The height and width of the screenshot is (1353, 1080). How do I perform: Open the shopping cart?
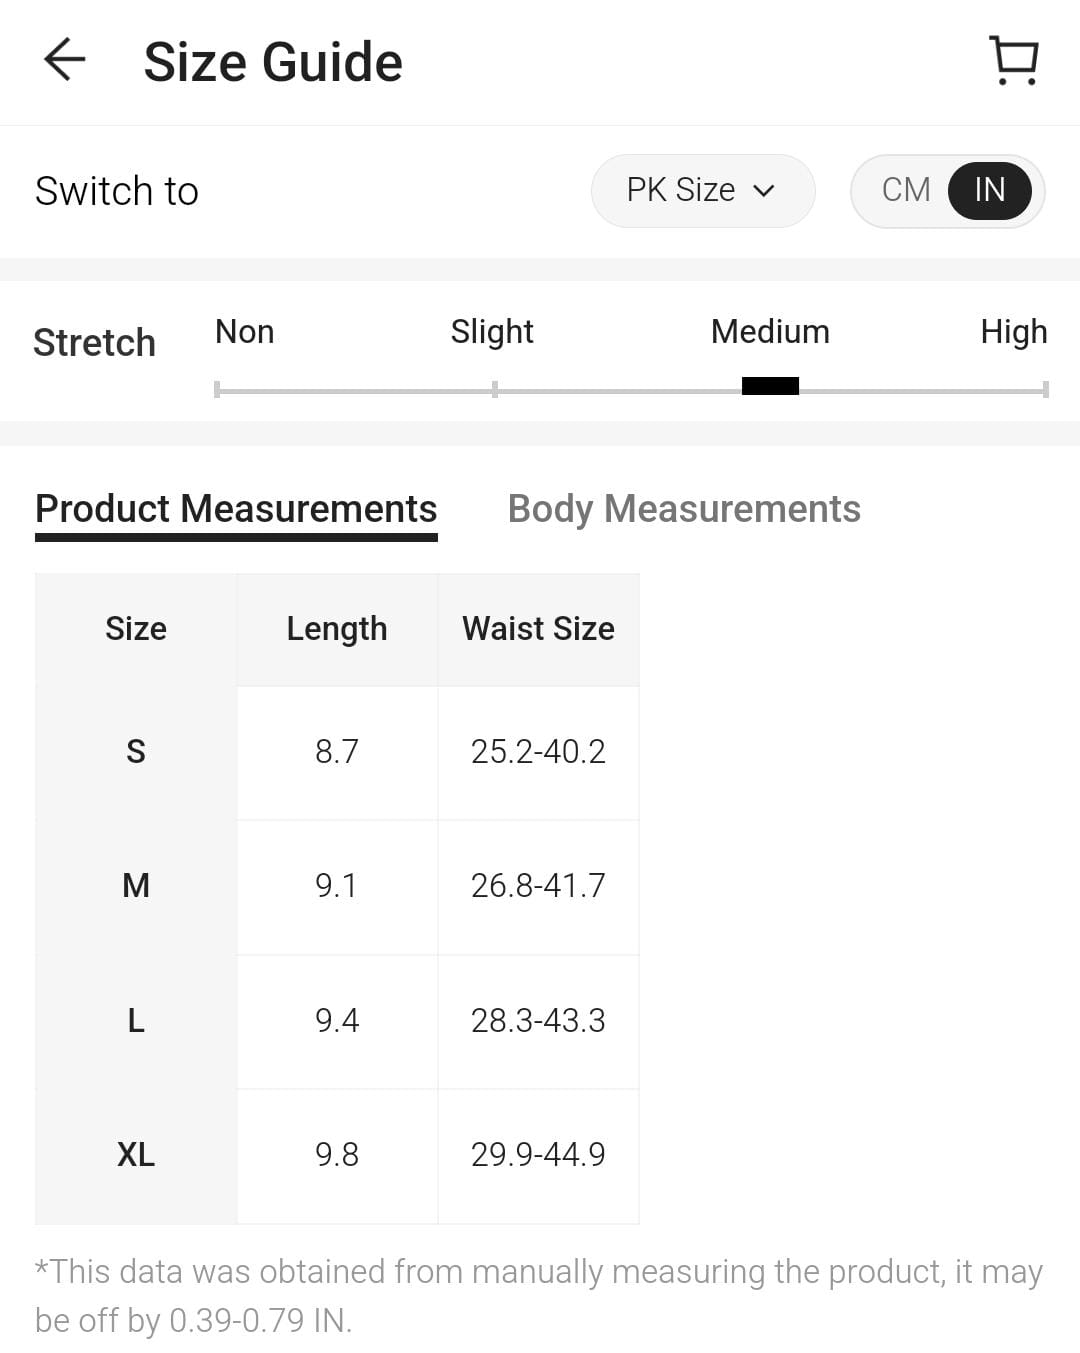(1014, 61)
